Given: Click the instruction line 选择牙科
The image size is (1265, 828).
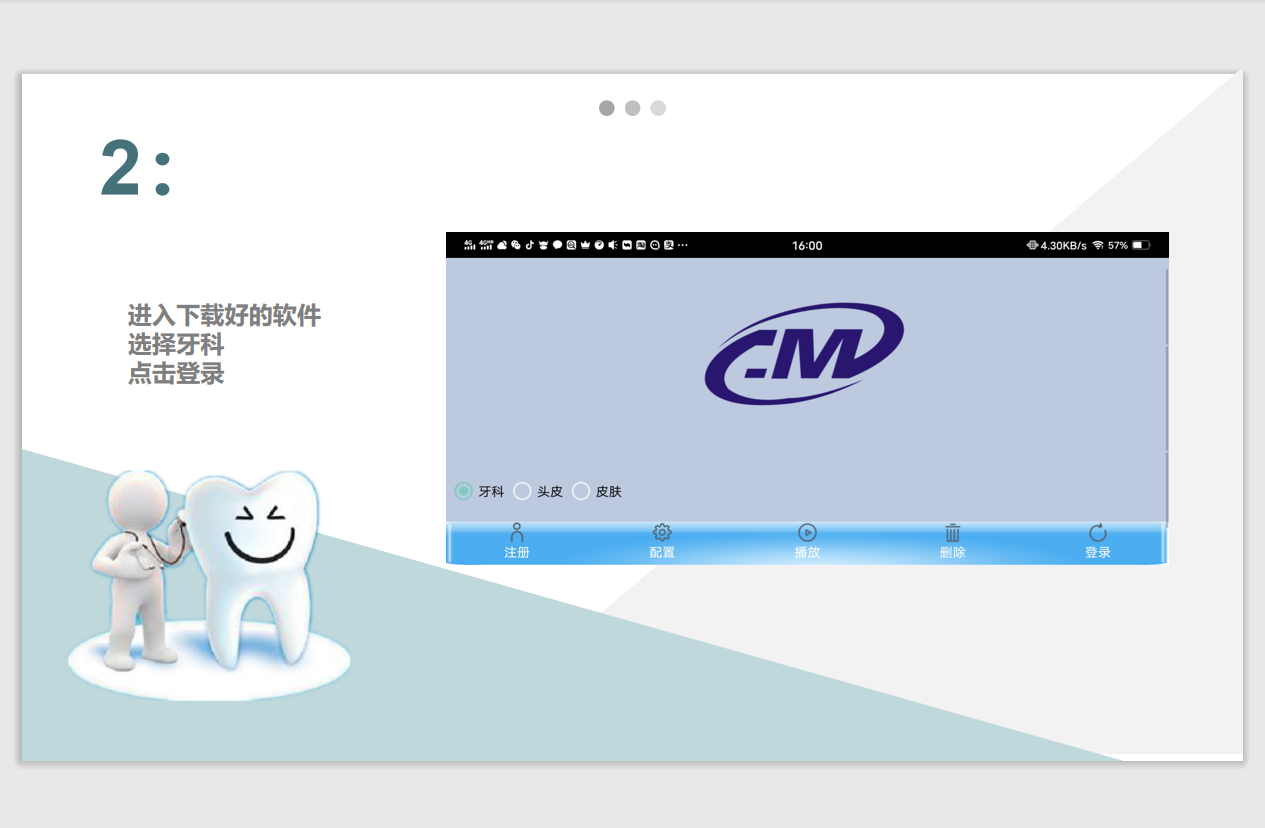Looking at the screenshot, I should [176, 345].
